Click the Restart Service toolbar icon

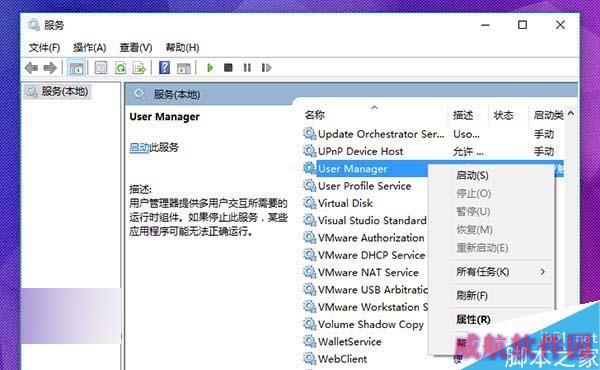coord(266,68)
